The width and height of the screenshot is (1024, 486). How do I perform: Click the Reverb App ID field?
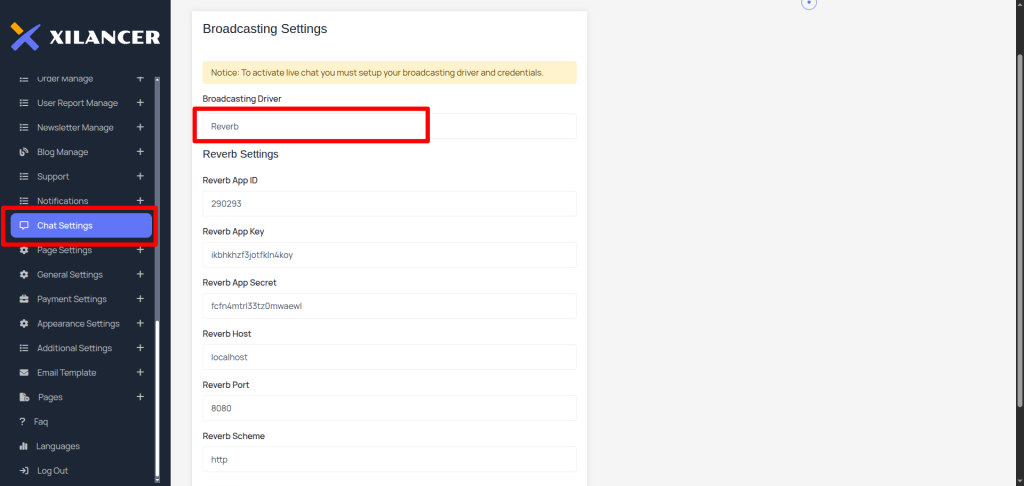tap(389, 204)
